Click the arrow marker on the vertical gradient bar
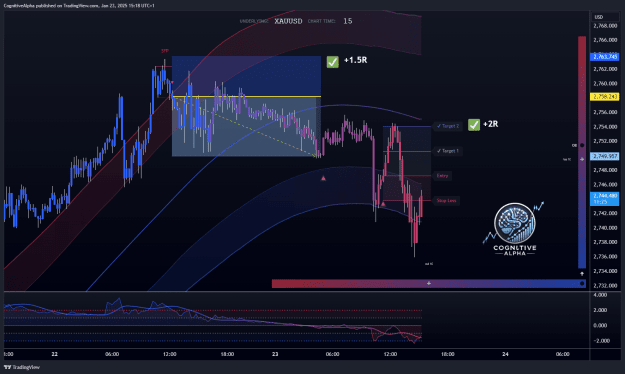This screenshot has height=374, width=625. tap(582, 159)
